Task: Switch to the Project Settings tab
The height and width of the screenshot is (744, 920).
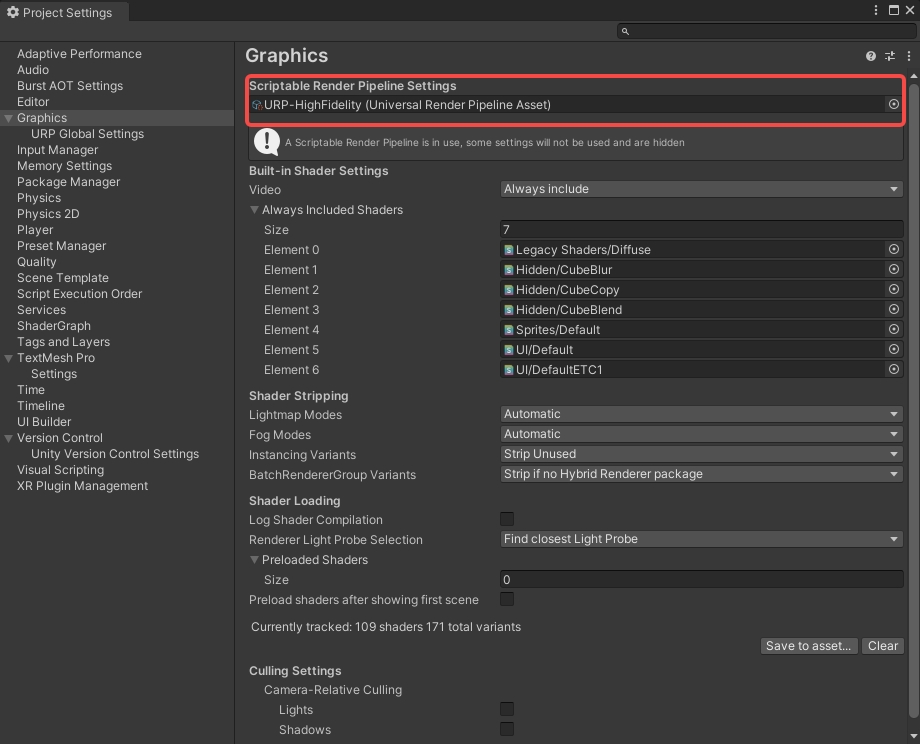Action: 62,12
